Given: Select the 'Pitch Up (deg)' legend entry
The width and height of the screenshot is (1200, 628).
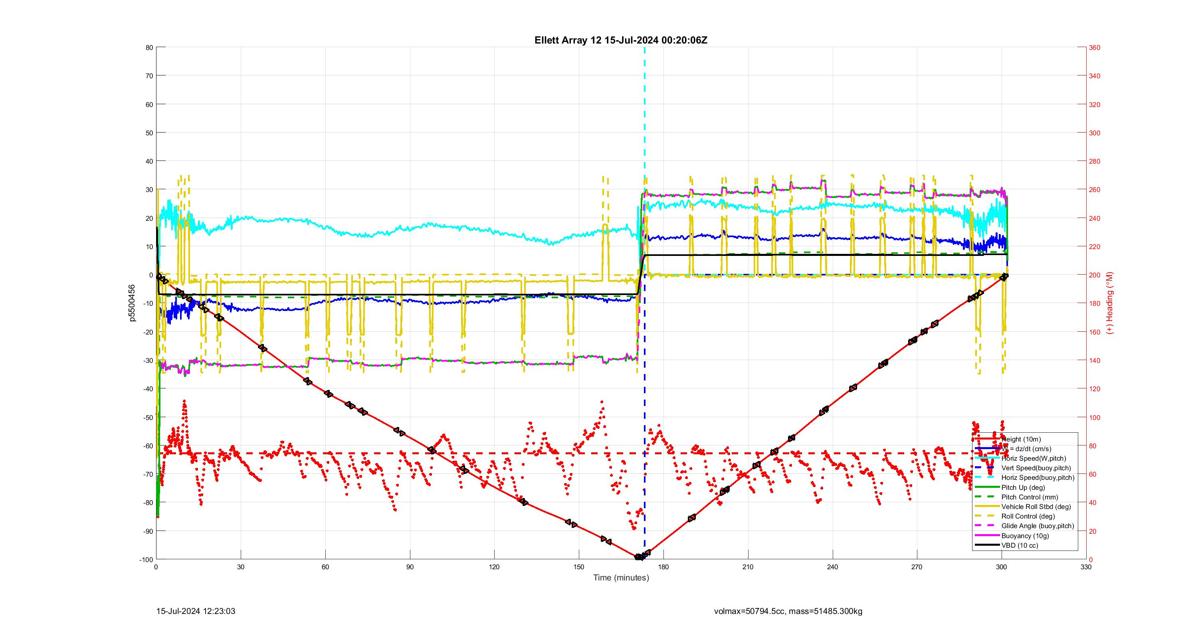Looking at the screenshot, I should (1023, 487).
